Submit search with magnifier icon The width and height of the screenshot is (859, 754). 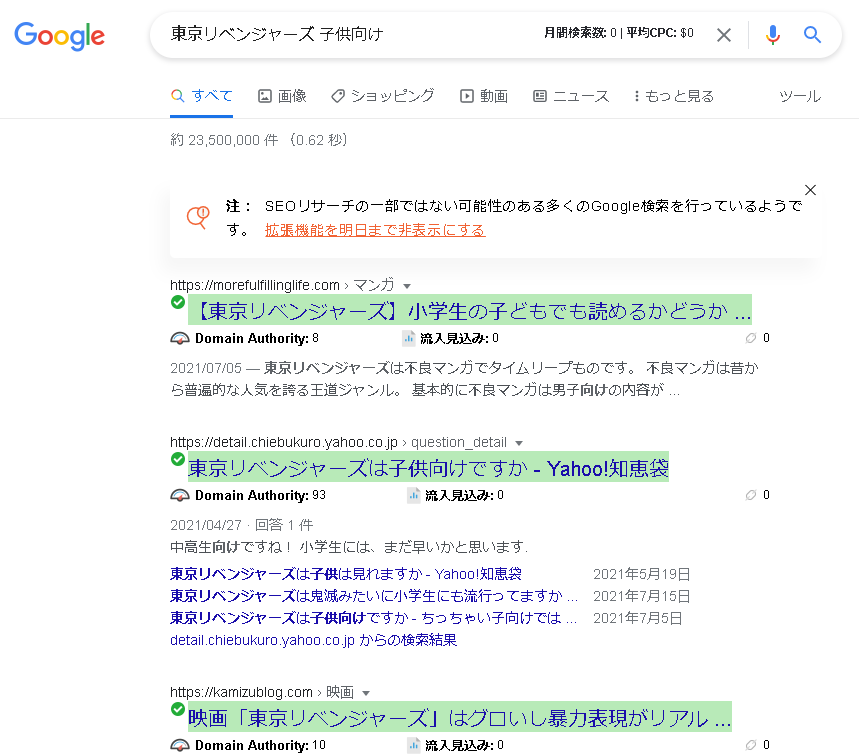[x=812, y=35]
